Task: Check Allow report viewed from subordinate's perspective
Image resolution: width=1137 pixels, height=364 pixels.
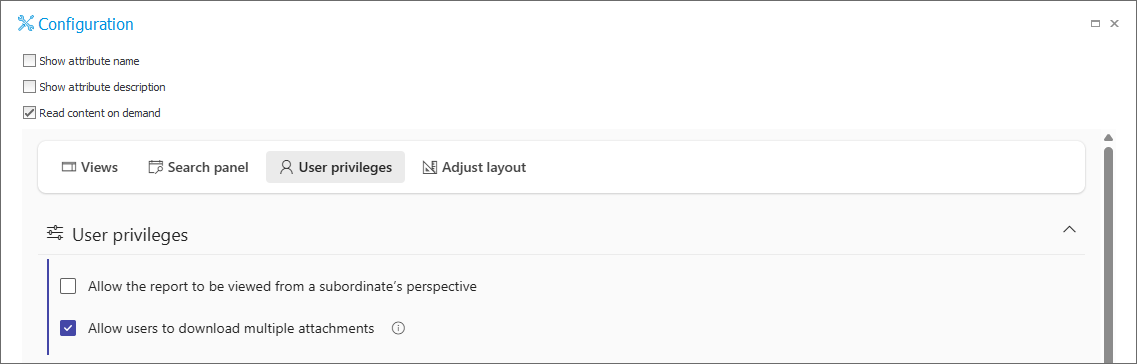Action: coord(68,286)
